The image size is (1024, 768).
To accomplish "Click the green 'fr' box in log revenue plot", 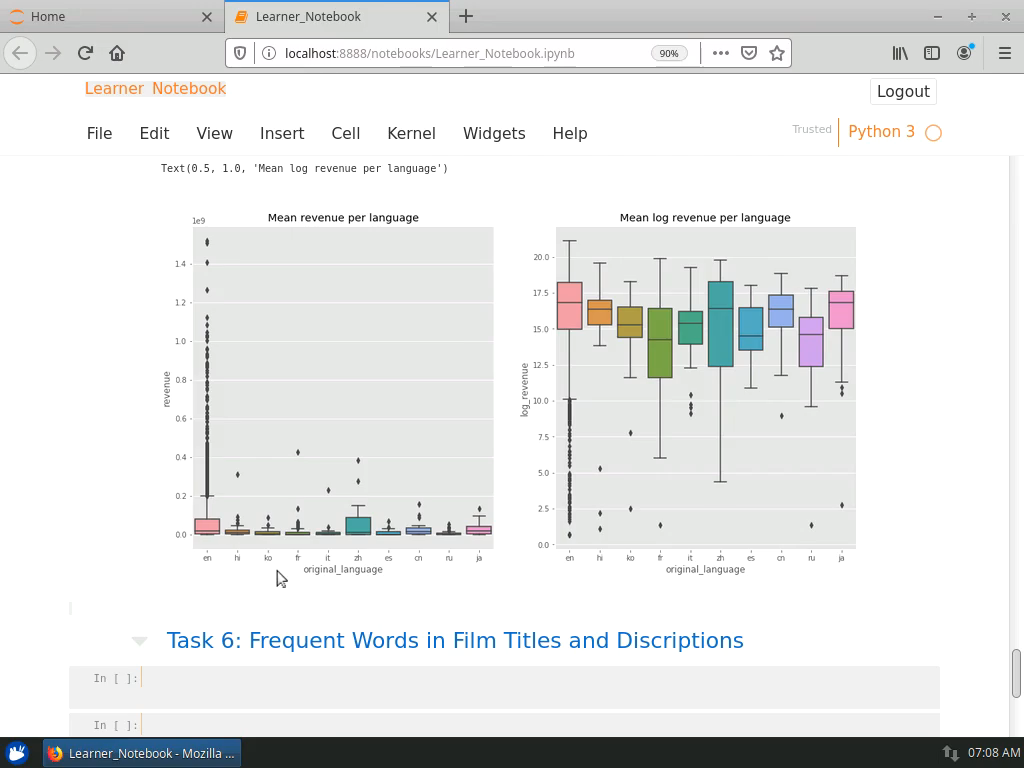I will (x=660, y=343).
